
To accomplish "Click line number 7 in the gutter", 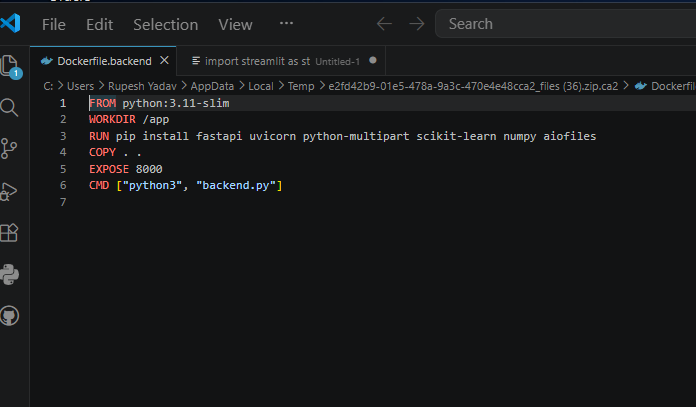I will pyautogui.click(x=63, y=202).
